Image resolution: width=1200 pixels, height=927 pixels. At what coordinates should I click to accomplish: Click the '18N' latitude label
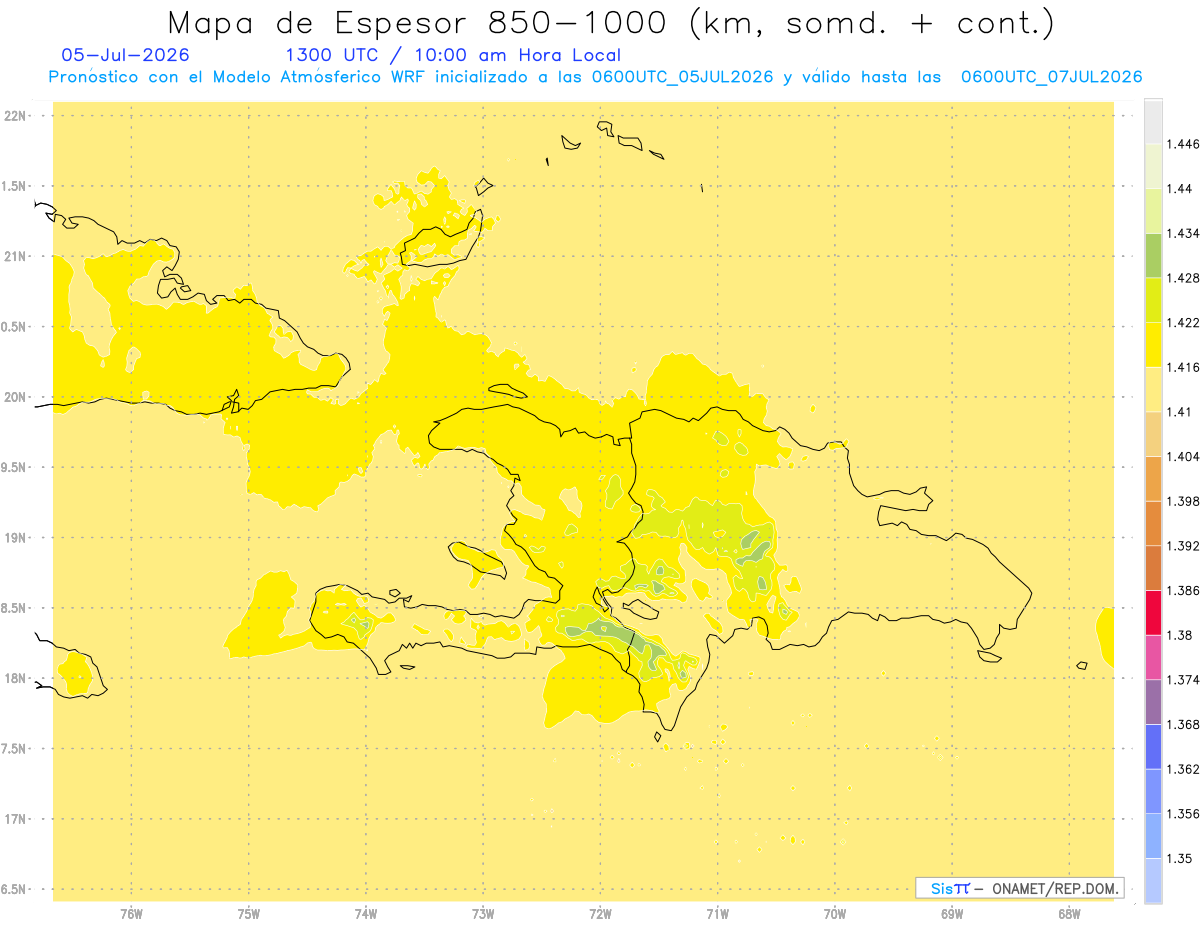15,679
